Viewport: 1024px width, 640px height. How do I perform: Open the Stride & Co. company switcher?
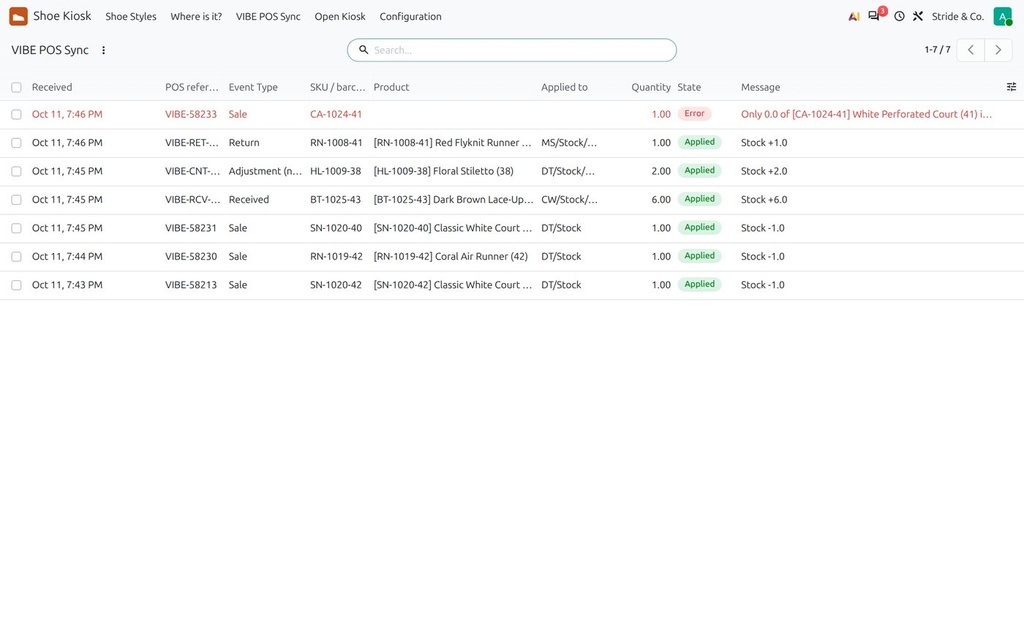click(957, 16)
